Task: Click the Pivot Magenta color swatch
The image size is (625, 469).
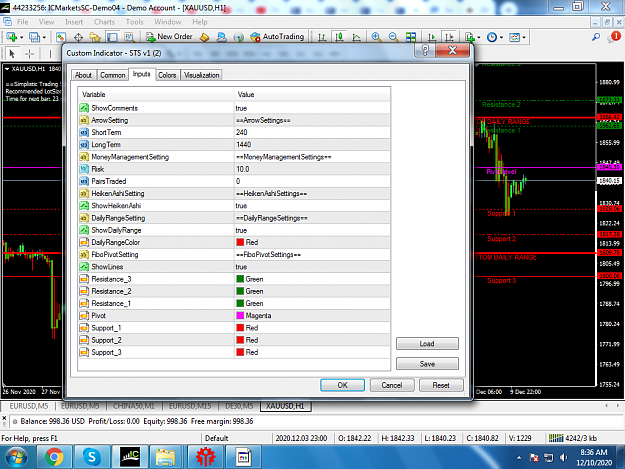Action: pyautogui.click(x=240, y=316)
